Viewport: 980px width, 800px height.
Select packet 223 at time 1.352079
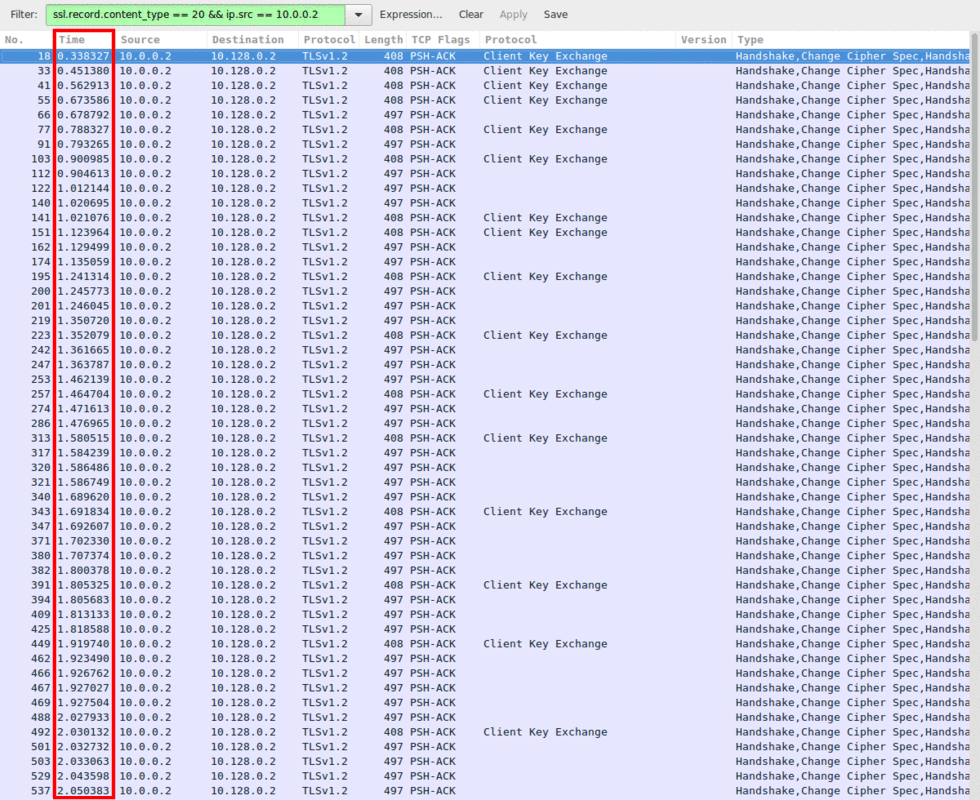pyautogui.click(x=485, y=335)
